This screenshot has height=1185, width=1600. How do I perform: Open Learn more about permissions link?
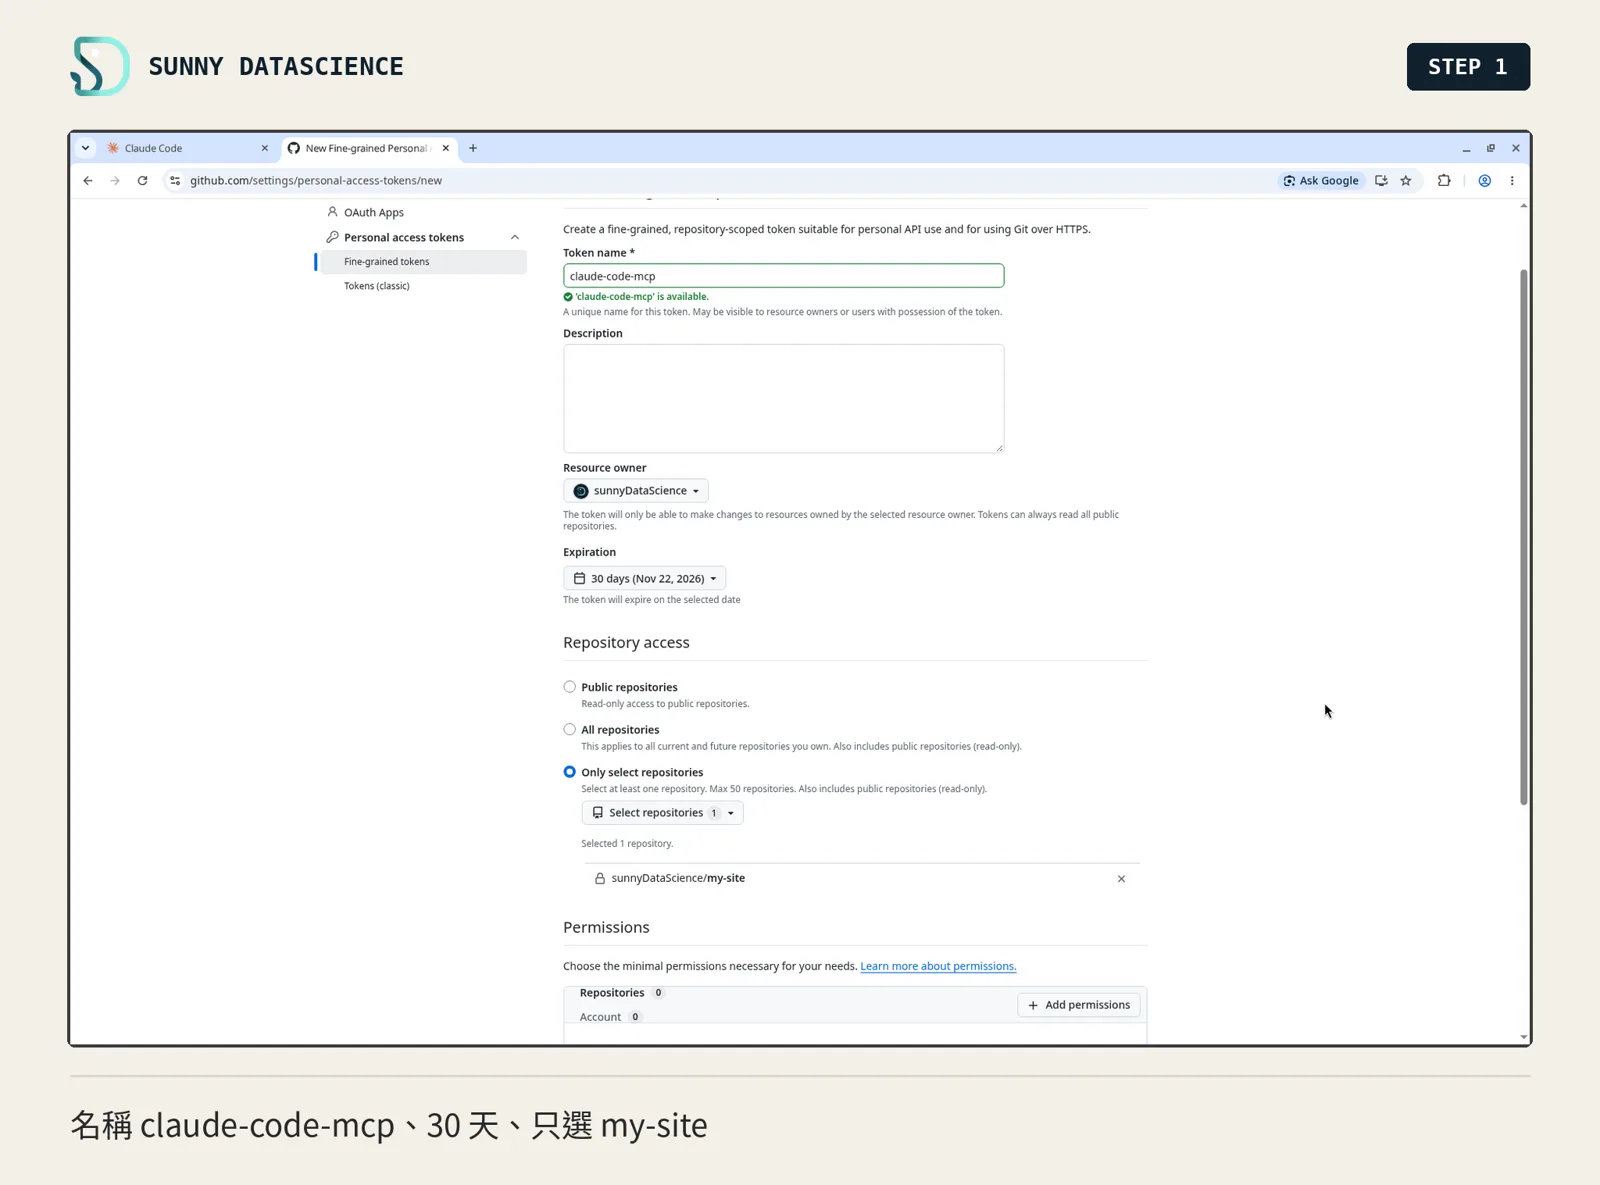(938, 966)
